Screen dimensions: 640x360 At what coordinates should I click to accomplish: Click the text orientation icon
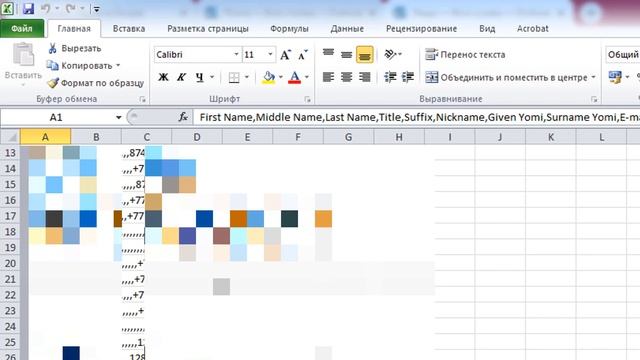click(x=390, y=54)
